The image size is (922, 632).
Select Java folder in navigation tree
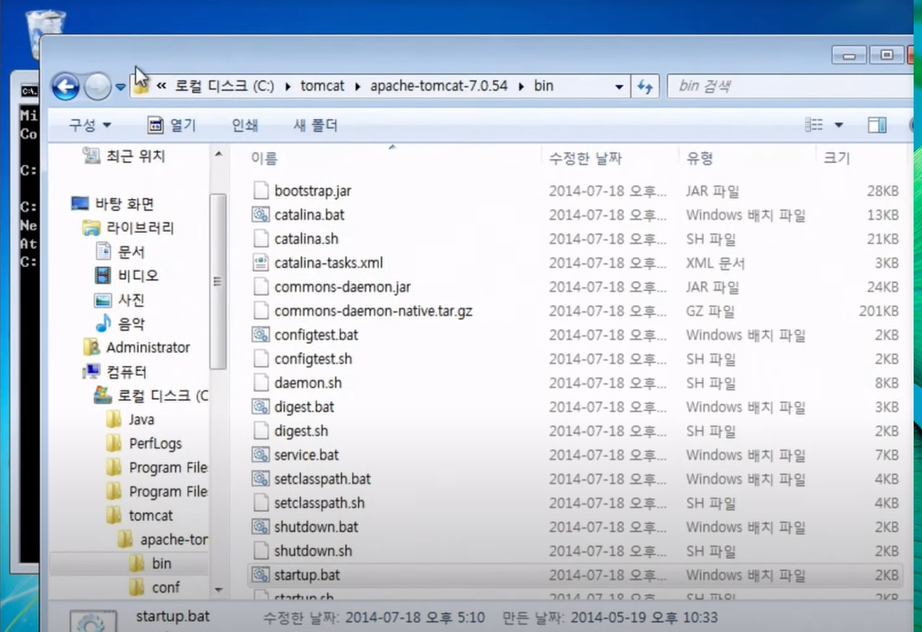[x=131, y=420]
